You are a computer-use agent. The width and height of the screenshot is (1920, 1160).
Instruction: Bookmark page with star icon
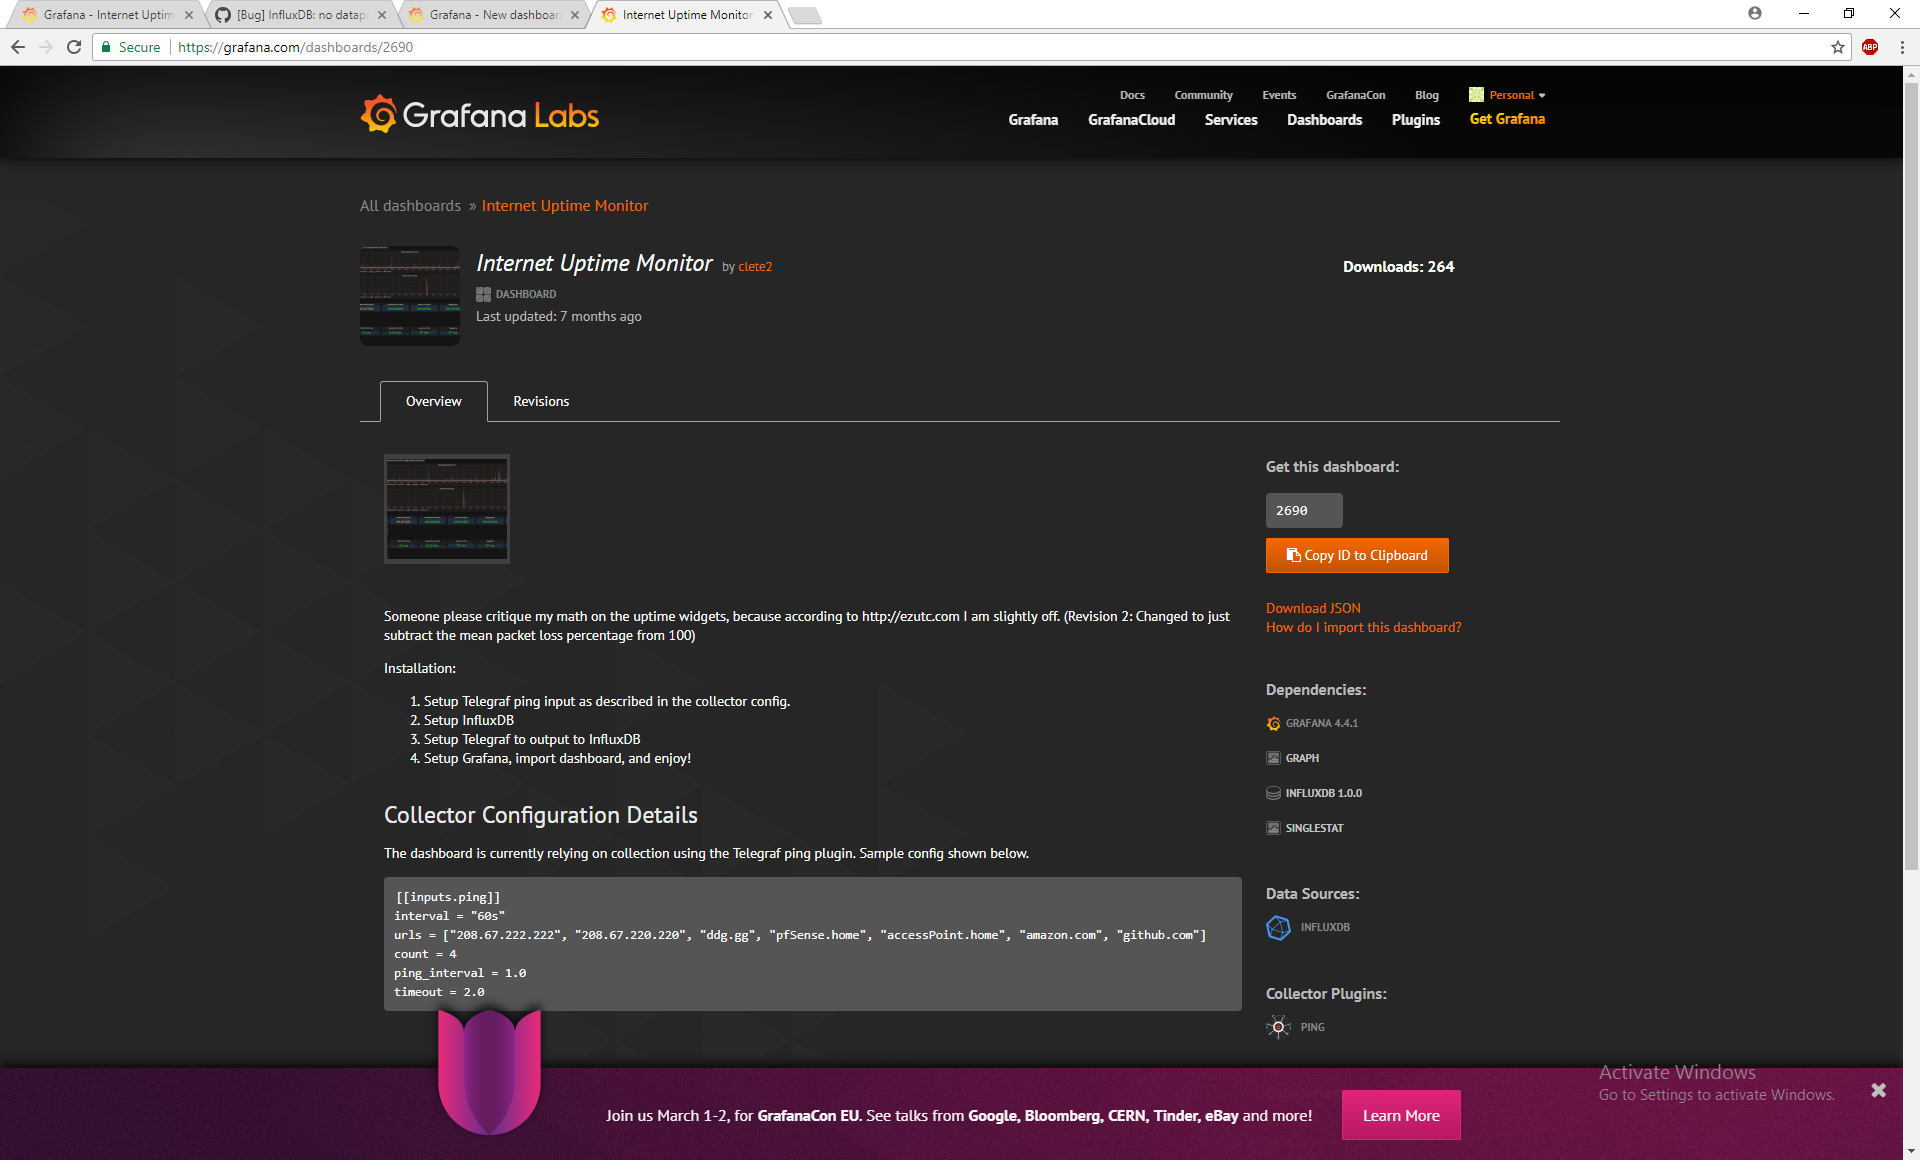[1838, 47]
